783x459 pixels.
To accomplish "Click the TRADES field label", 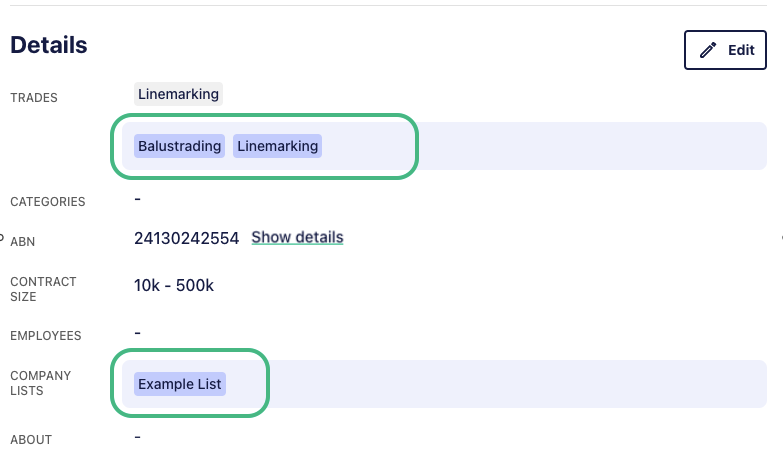I will [34, 97].
